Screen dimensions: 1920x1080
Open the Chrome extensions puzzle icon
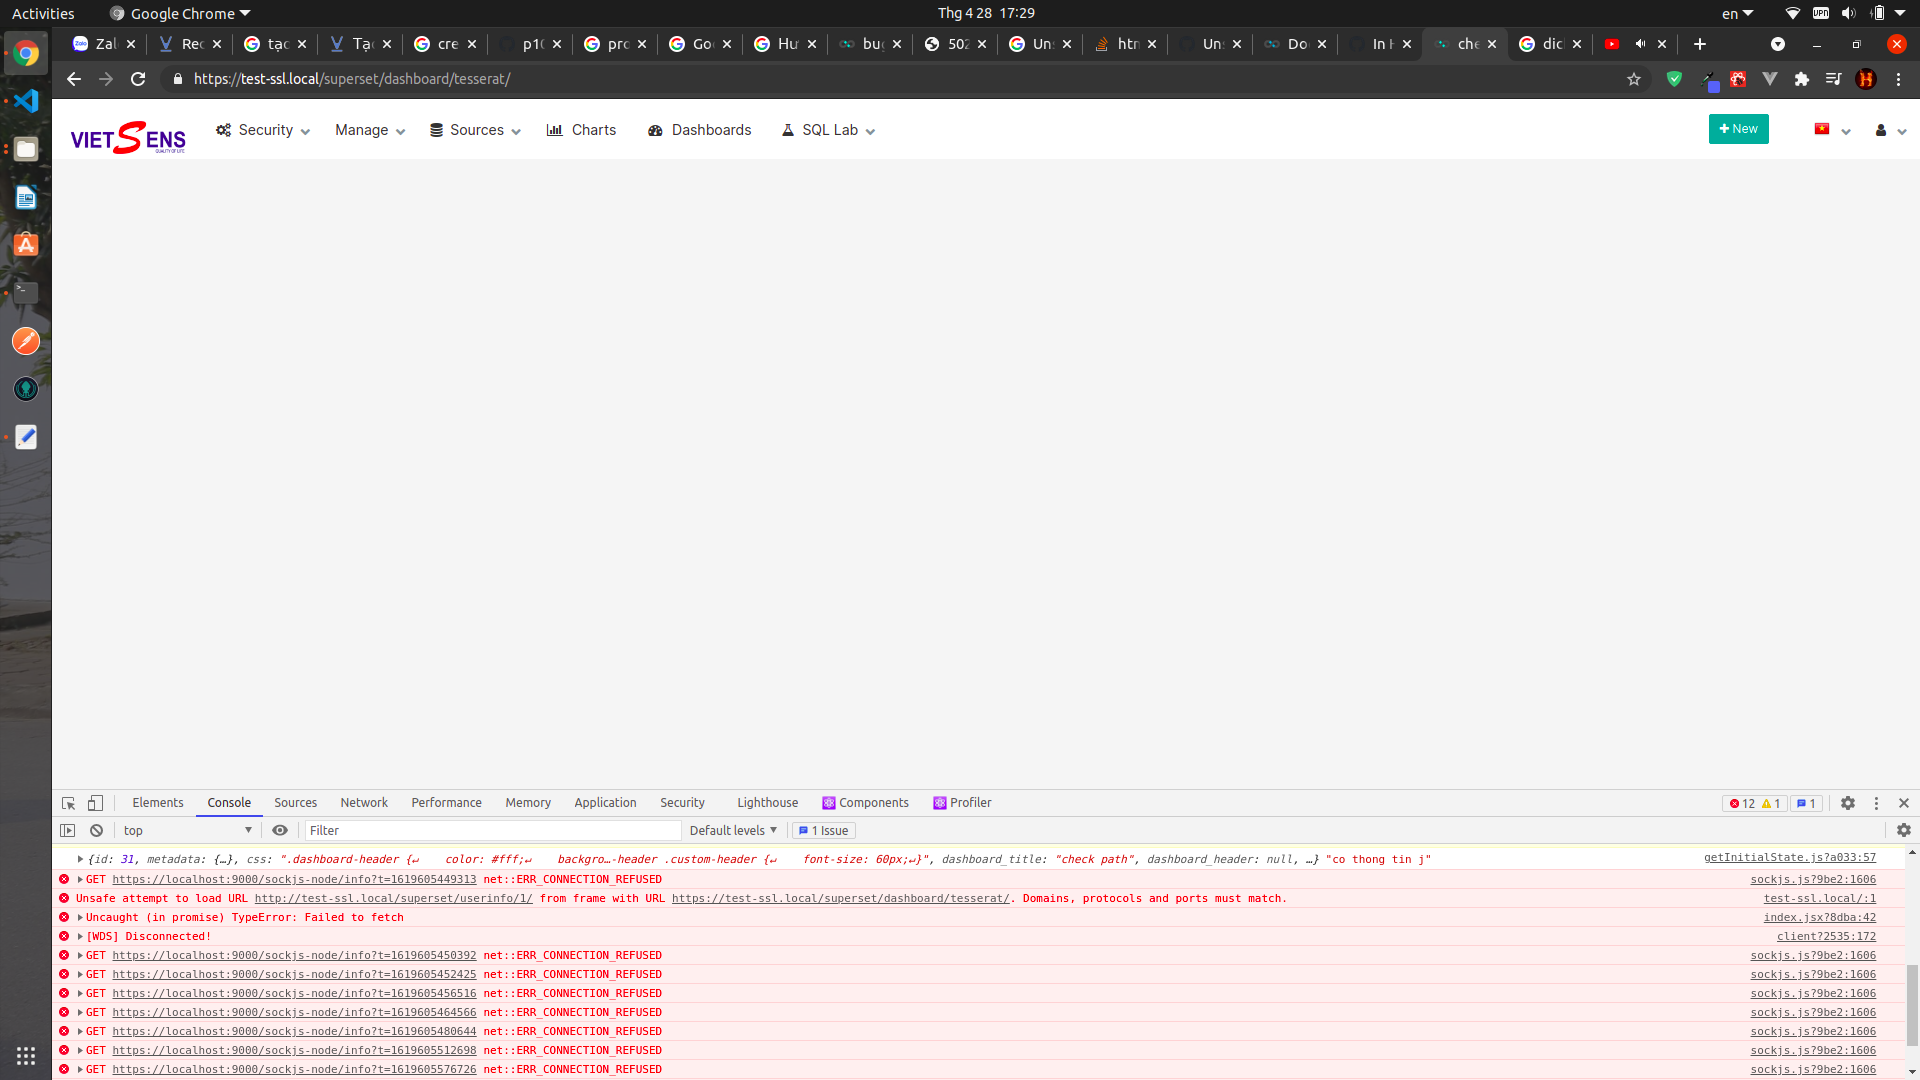coord(1802,79)
